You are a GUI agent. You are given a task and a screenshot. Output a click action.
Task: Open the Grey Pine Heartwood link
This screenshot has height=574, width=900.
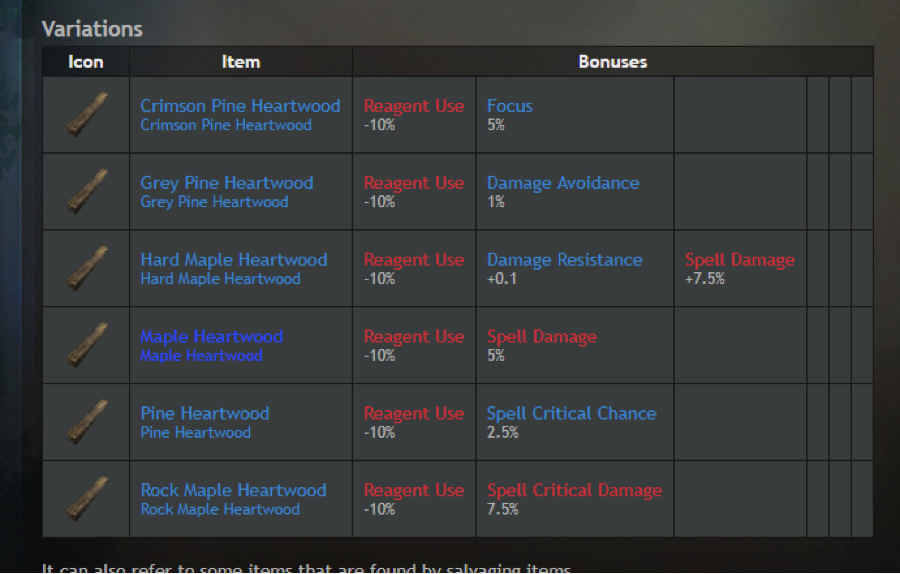(x=227, y=183)
